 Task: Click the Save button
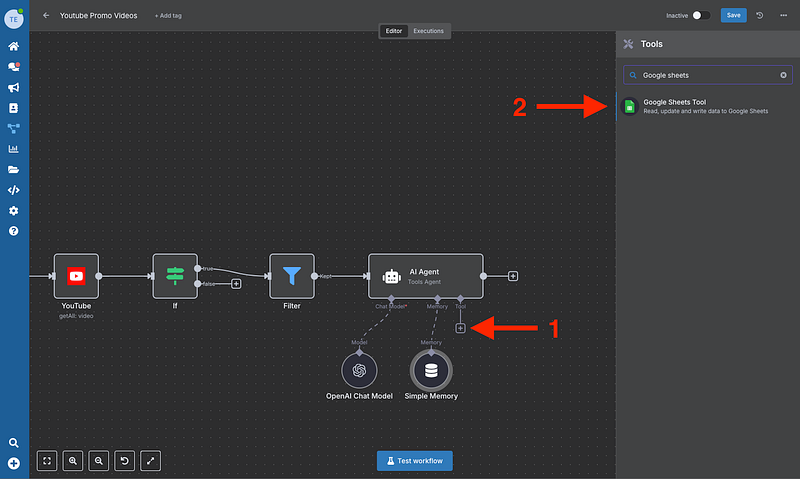click(734, 16)
